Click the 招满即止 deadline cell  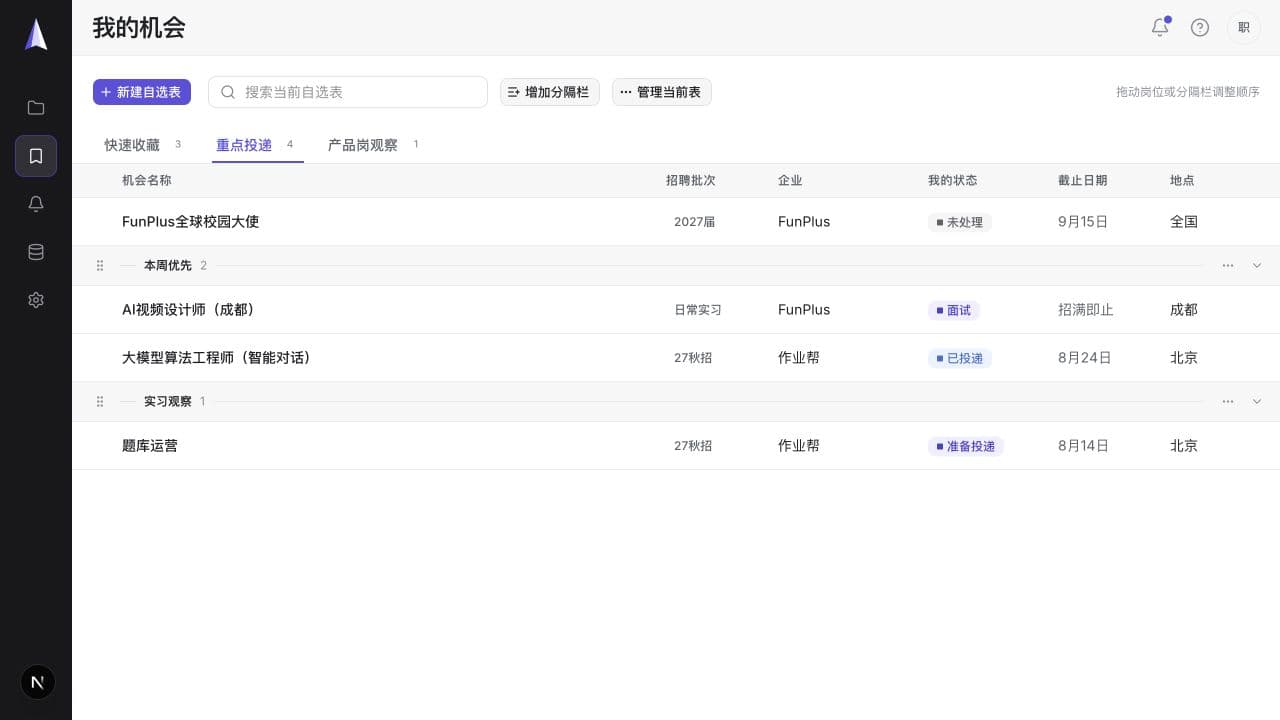coord(1086,310)
